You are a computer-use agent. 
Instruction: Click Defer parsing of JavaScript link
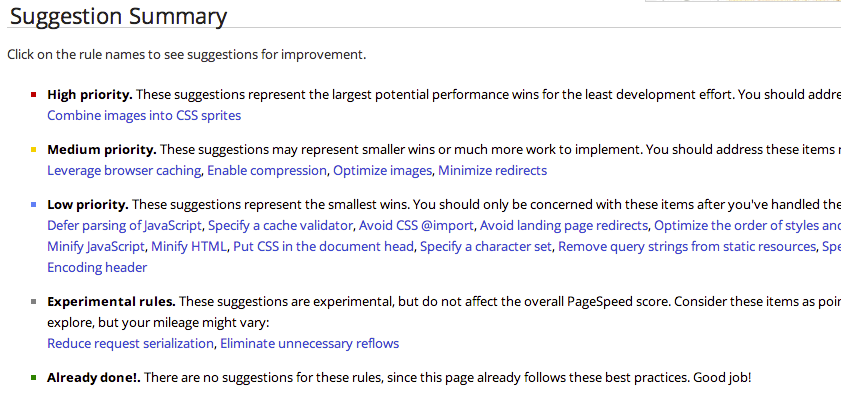click(x=124, y=225)
